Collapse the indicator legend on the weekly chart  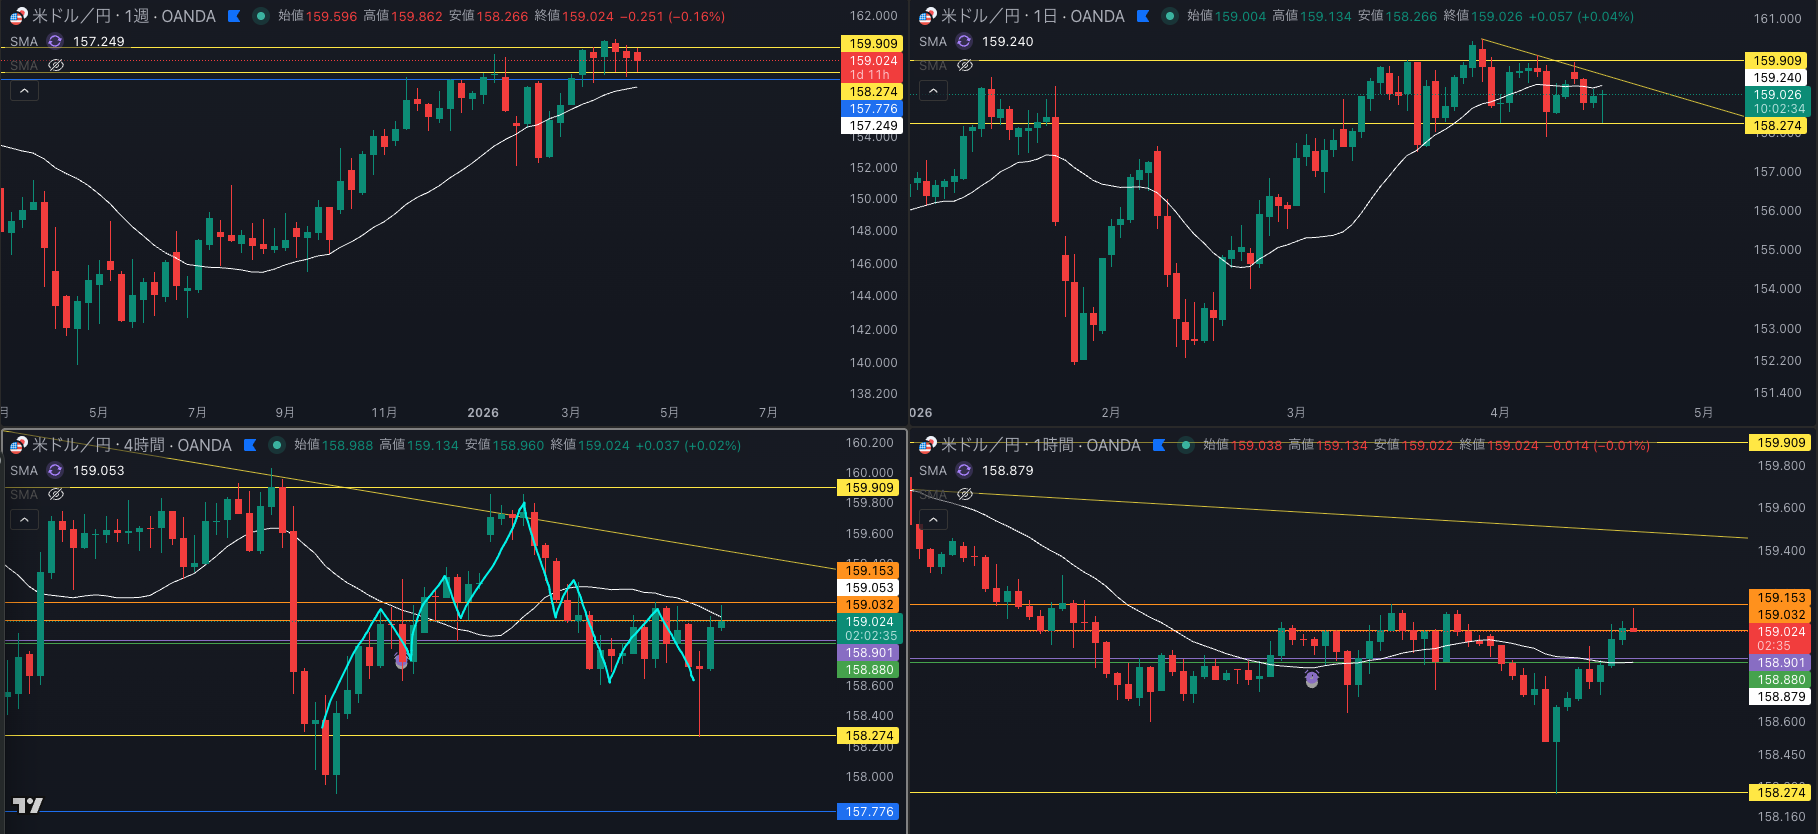24,91
